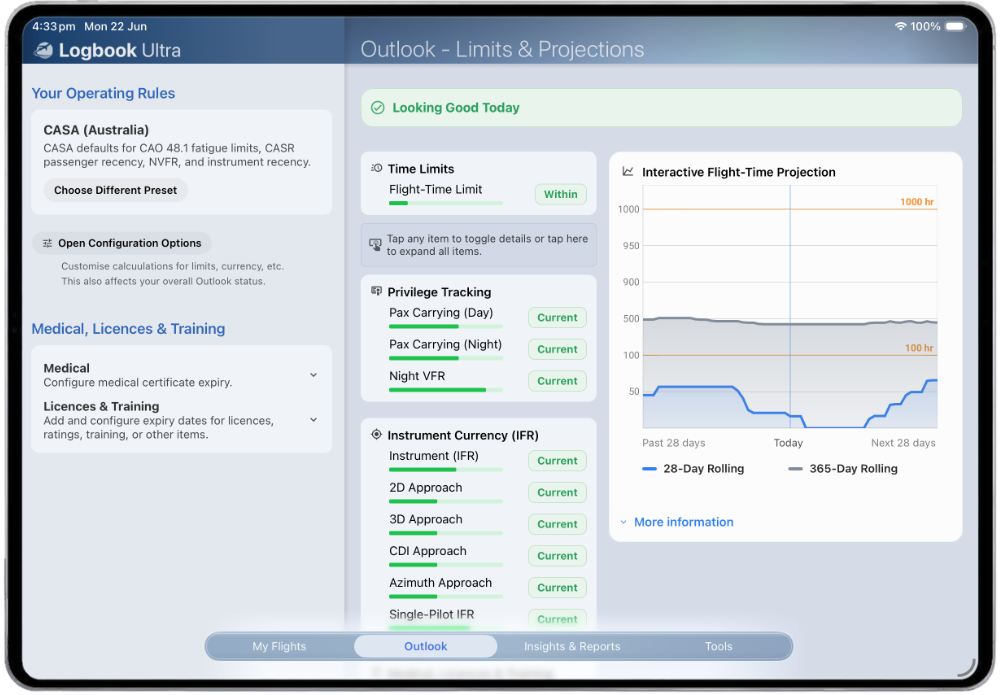
Task: Click the Outlook - Limits & Projections title
Action: coord(503,50)
